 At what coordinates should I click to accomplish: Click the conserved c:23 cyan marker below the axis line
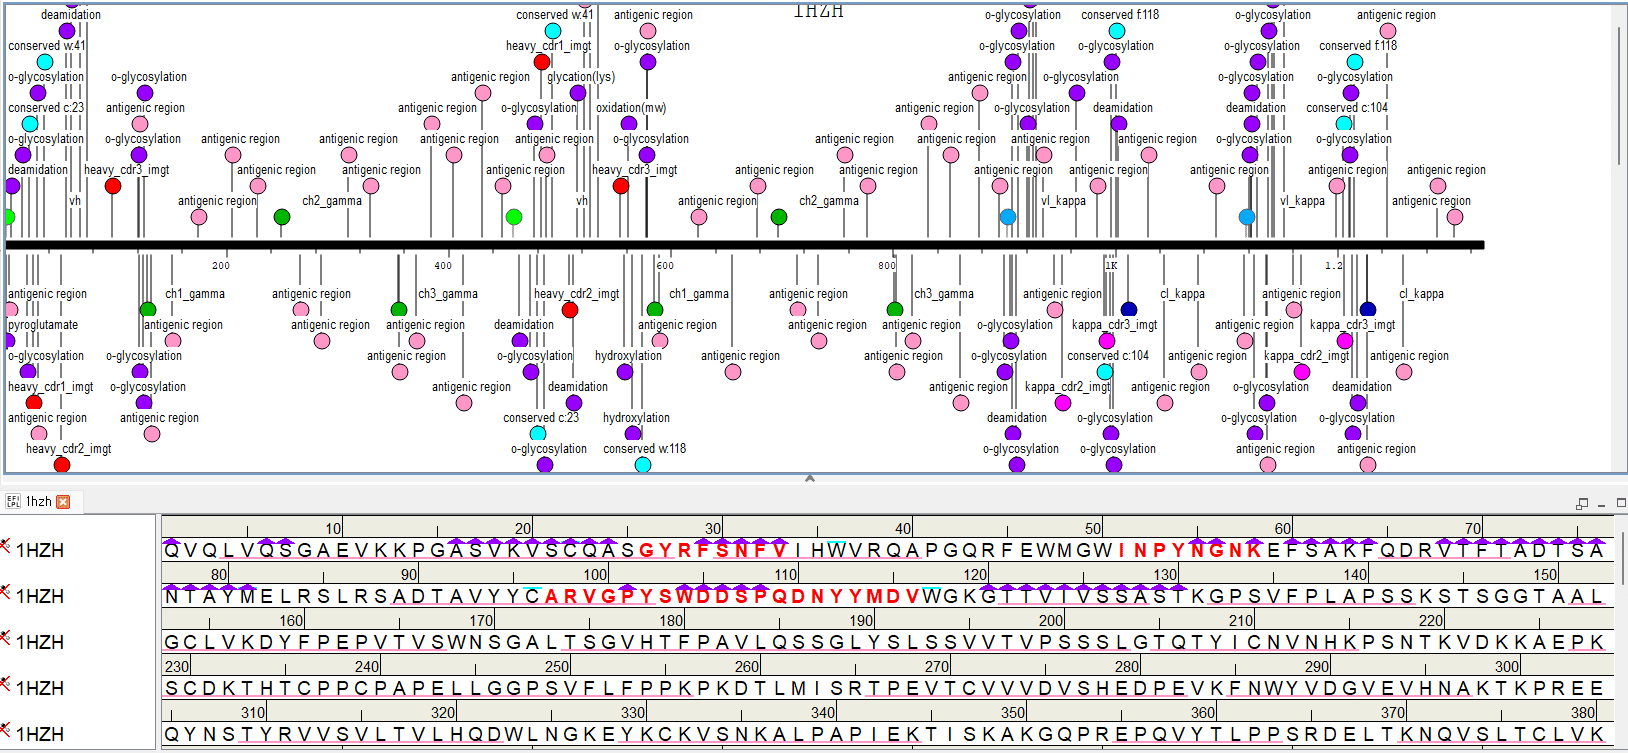pyautogui.click(x=538, y=434)
